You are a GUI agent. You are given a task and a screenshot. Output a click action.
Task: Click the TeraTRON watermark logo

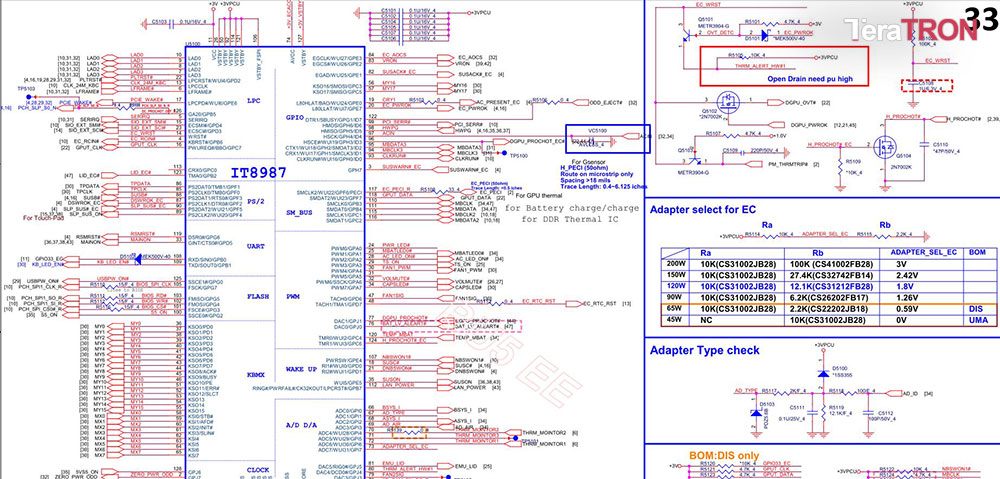pos(911,29)
